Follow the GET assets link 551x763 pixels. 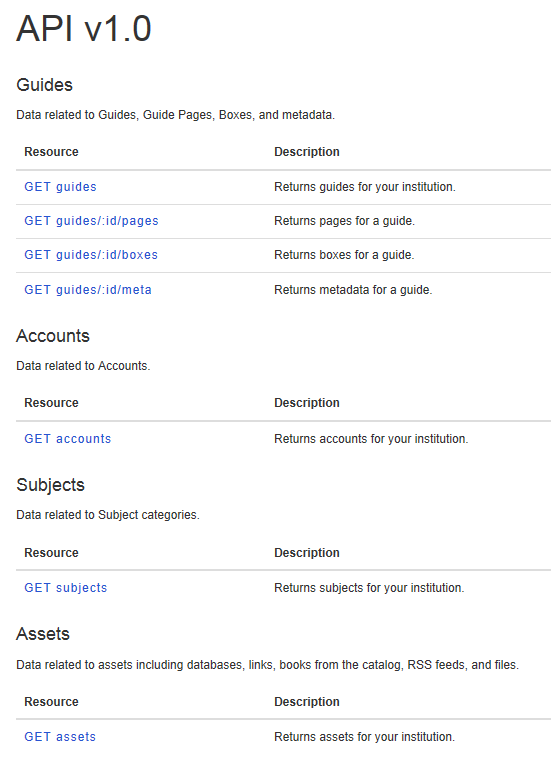tap(60, 737)
